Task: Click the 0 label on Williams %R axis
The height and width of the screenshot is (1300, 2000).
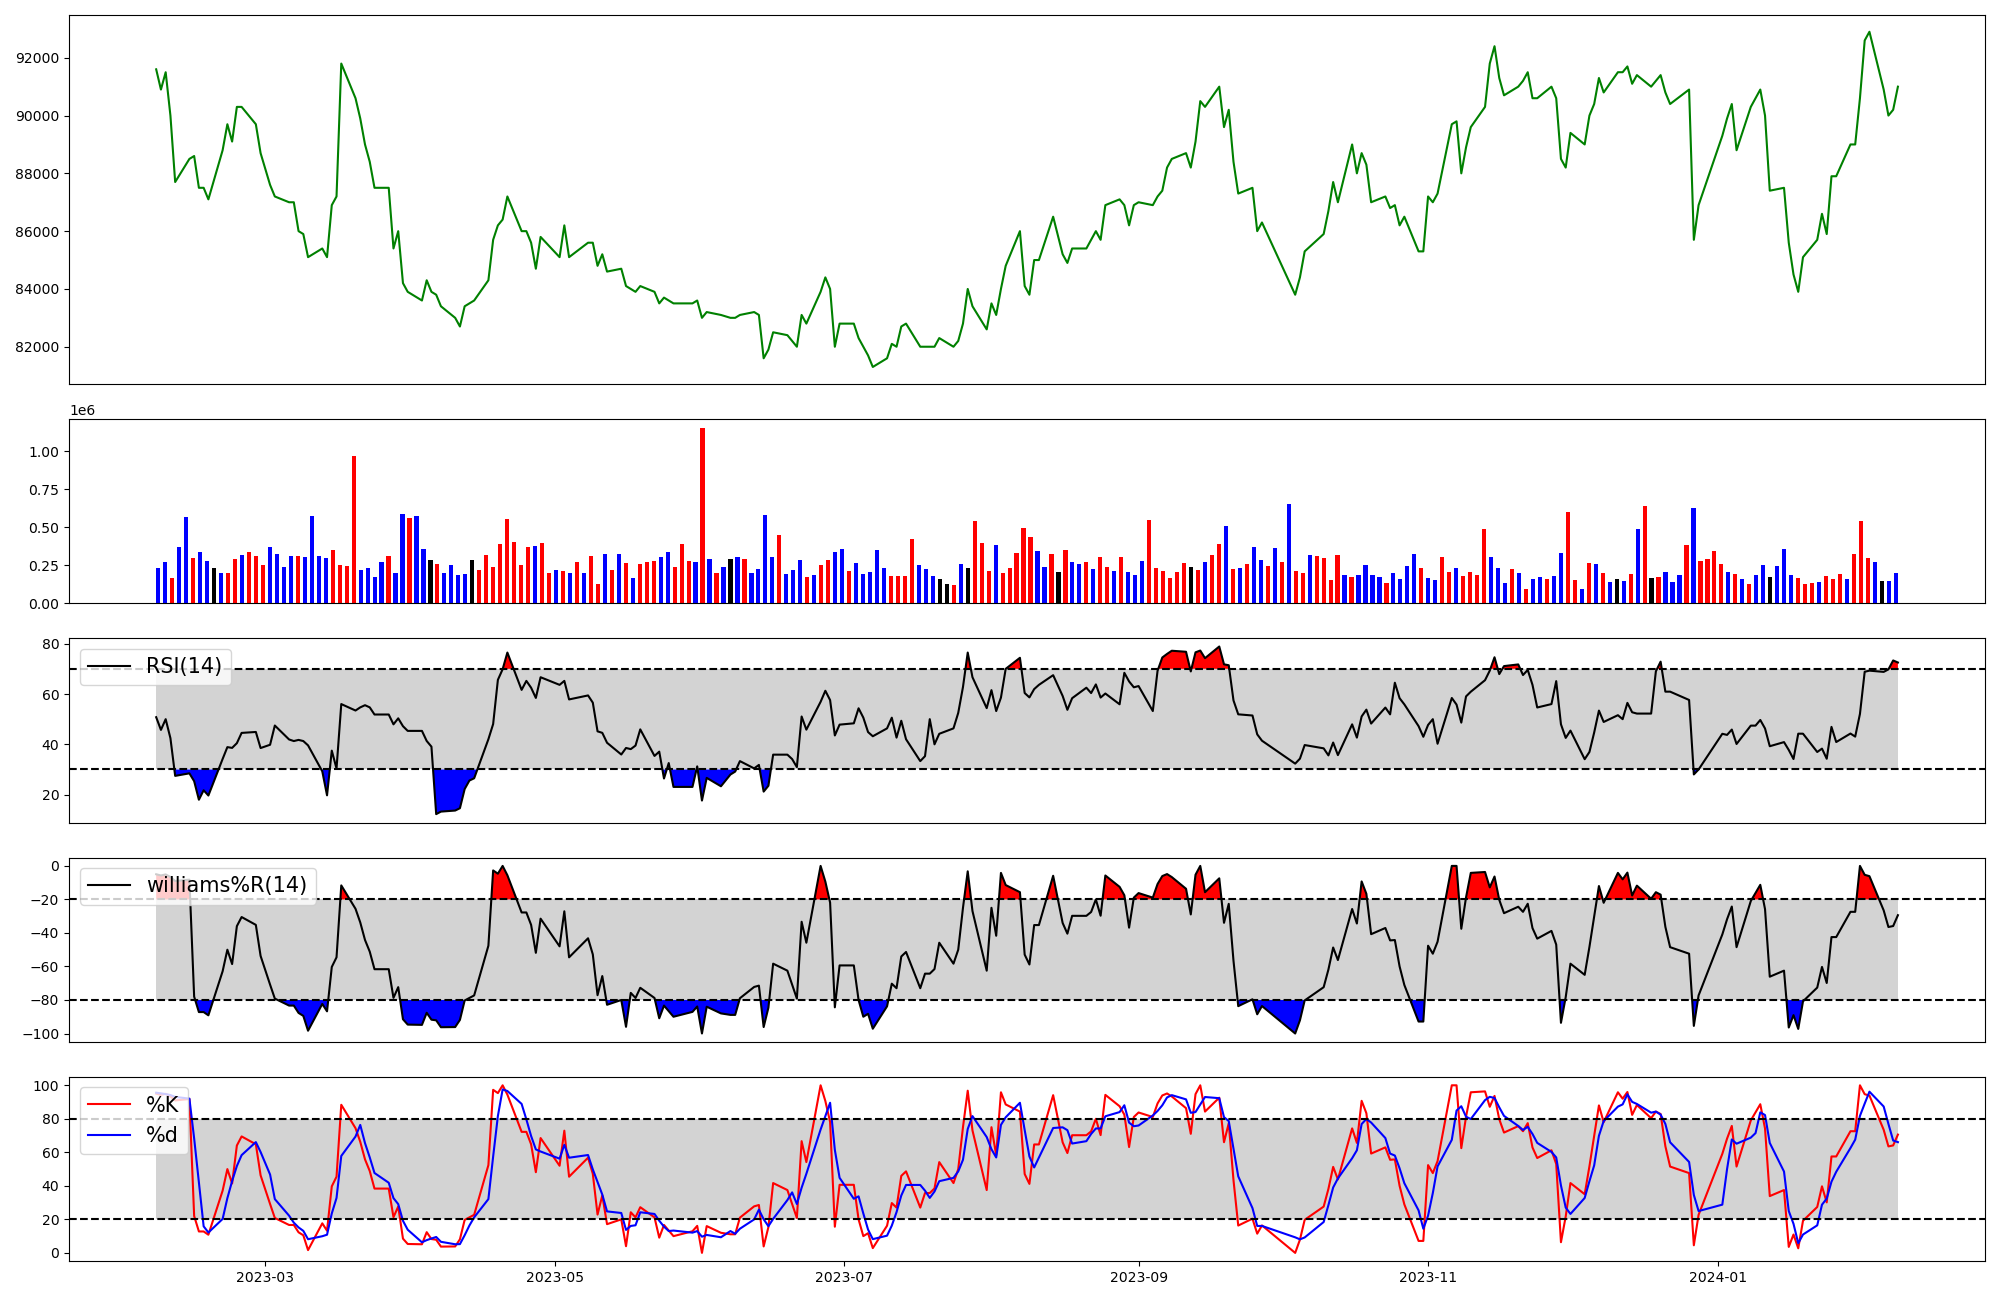Action: (55, 866)
